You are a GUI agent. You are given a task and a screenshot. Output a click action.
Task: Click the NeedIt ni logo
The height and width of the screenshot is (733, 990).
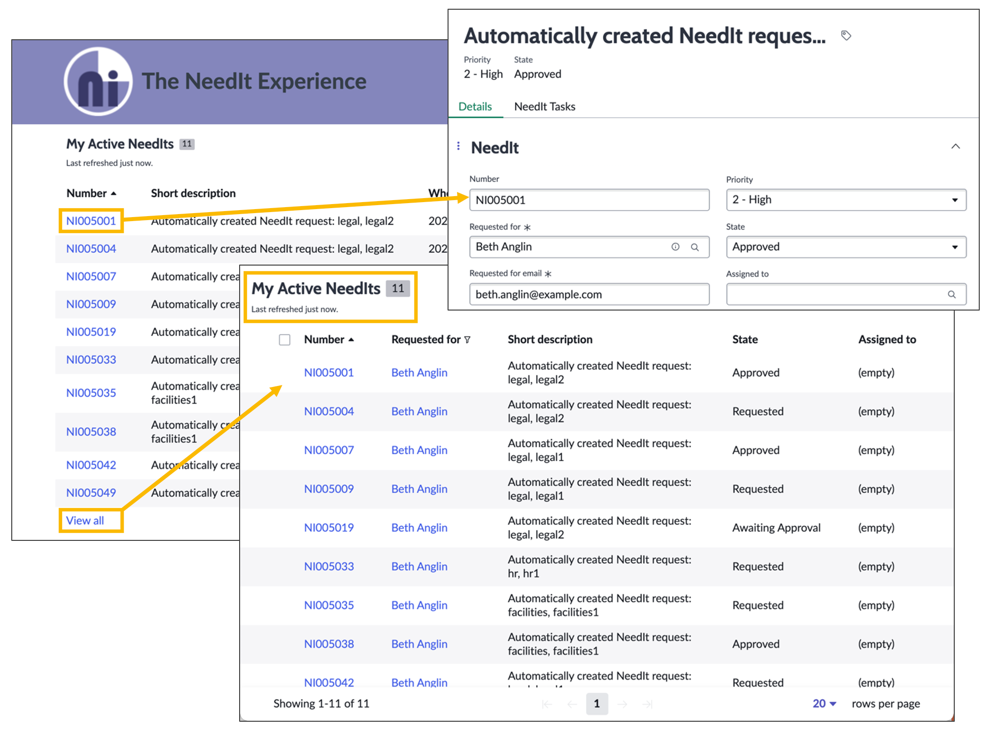98,81
